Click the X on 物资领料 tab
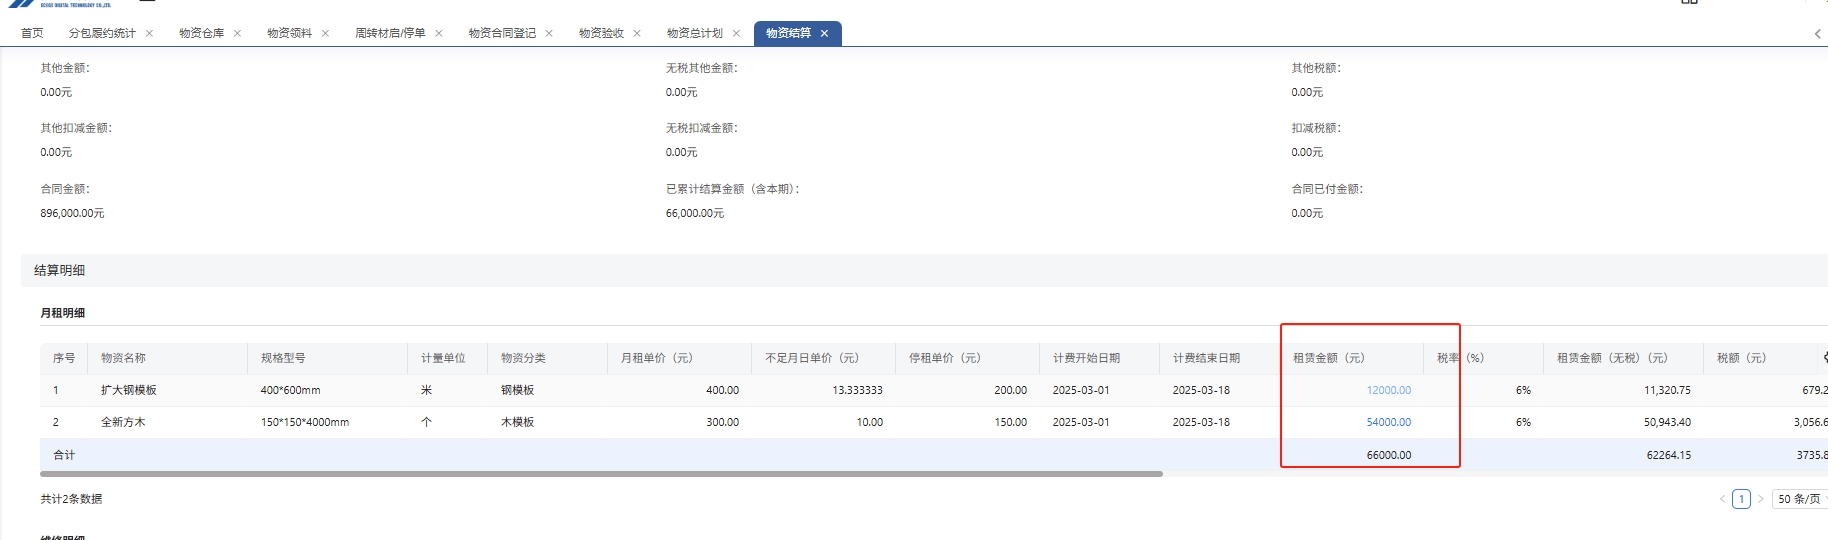1828x540 pixels. pyautogui.click(x=325, y=33)
